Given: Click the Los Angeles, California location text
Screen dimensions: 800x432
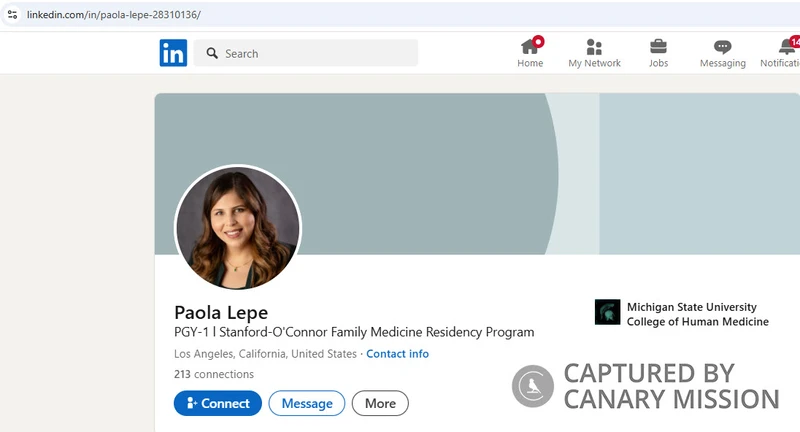Looking at the screenshot, I should (x=265, y=353).
